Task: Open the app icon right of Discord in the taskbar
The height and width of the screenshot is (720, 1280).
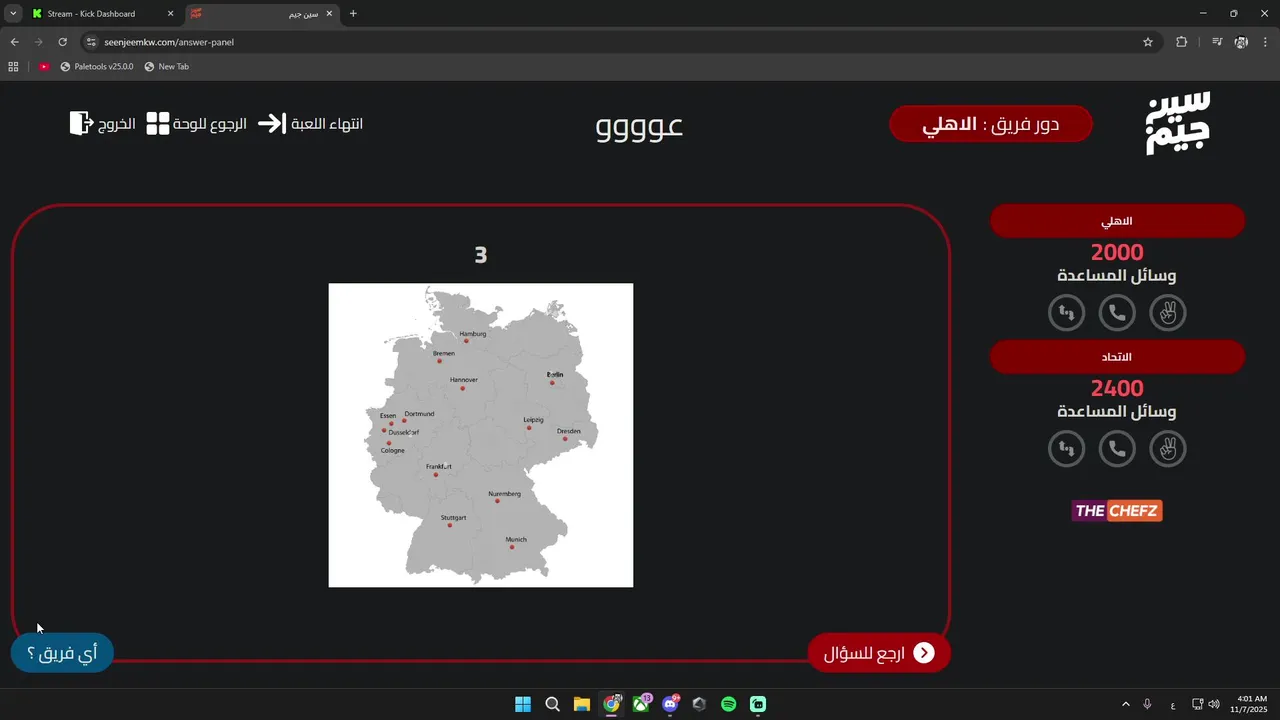Action: [x=699, y=704]
